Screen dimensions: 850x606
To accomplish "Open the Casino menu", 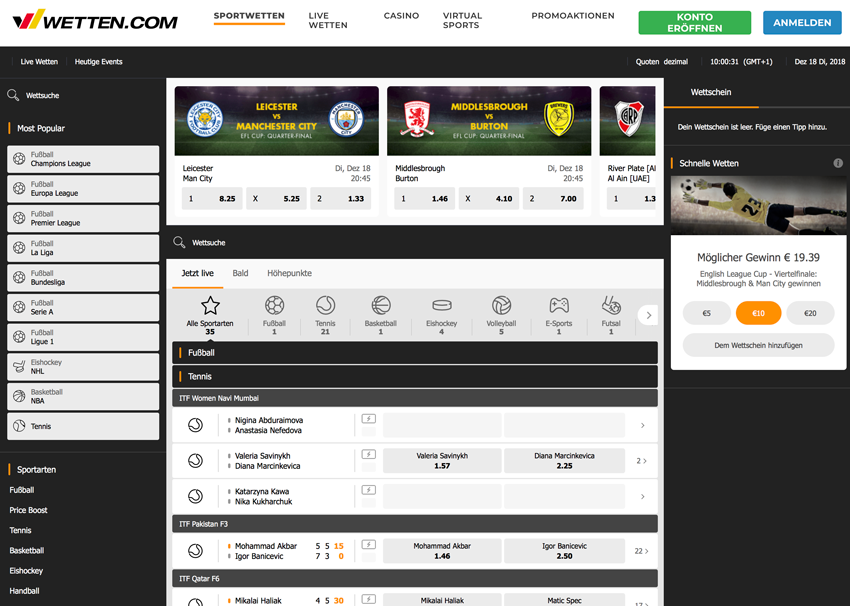I will (401, 16).
